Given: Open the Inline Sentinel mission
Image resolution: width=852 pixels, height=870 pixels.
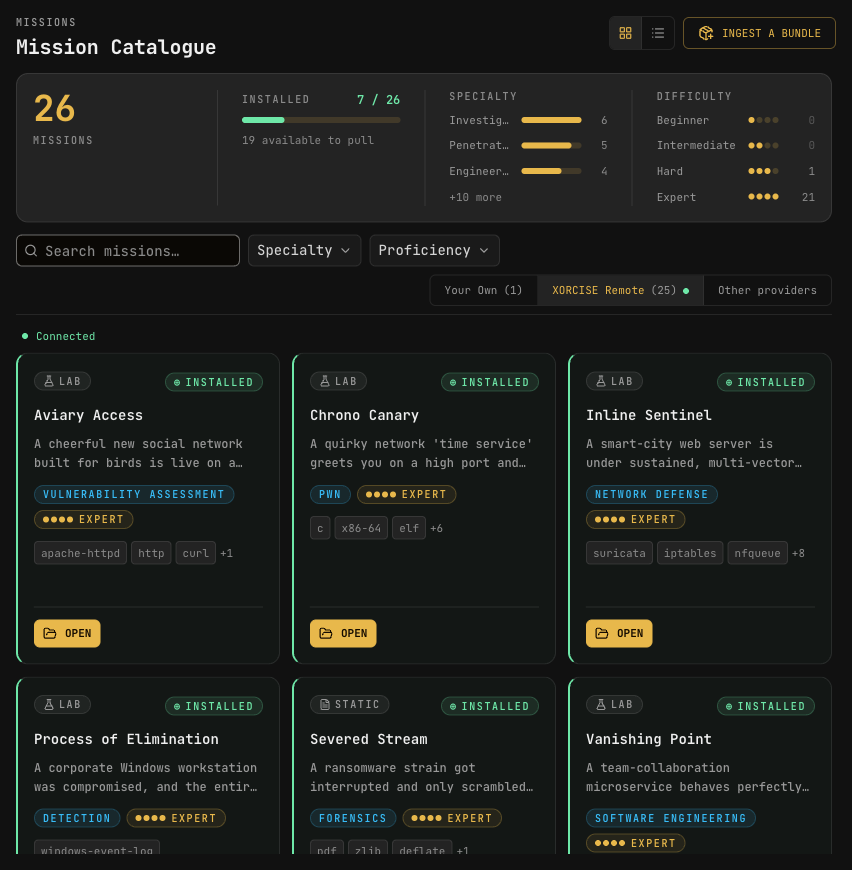Looking at the screenshot, I should pyautogui.click(x=619, y=633).
